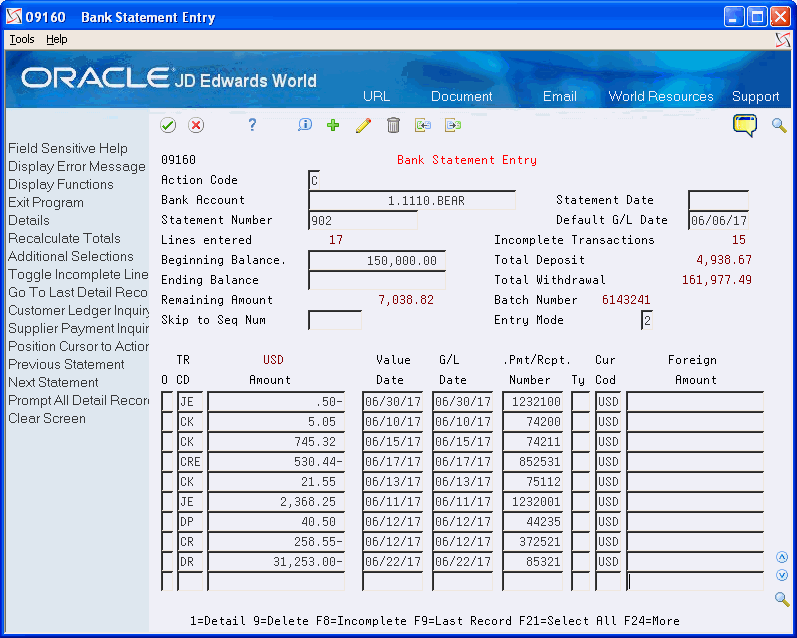Click the scroll up arrow icon

[x=782, y=557]
